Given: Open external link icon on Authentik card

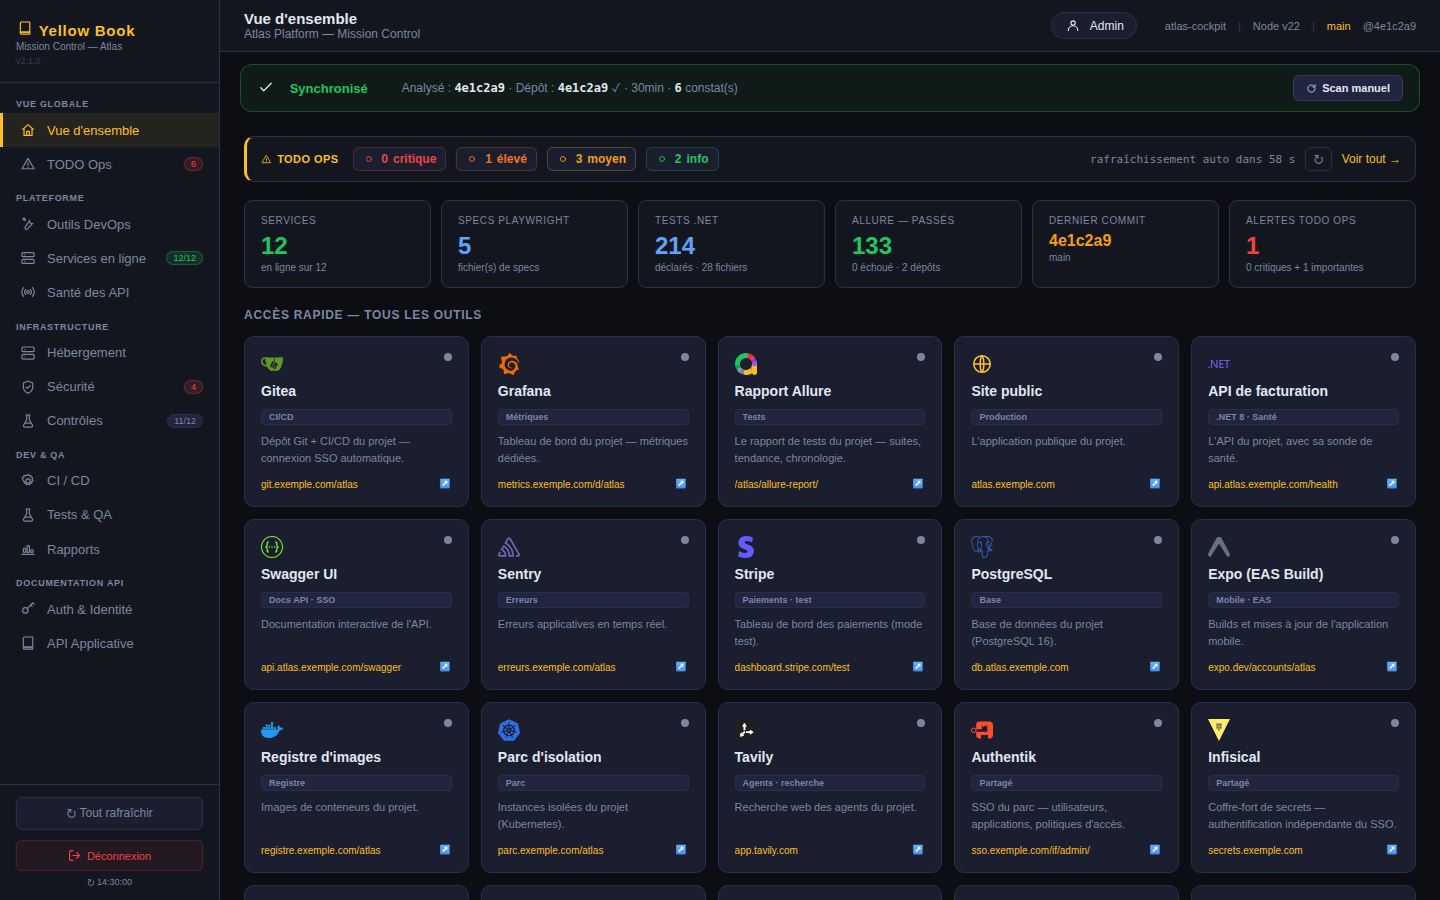Looking at the screenshot, I should point(1155,850).
